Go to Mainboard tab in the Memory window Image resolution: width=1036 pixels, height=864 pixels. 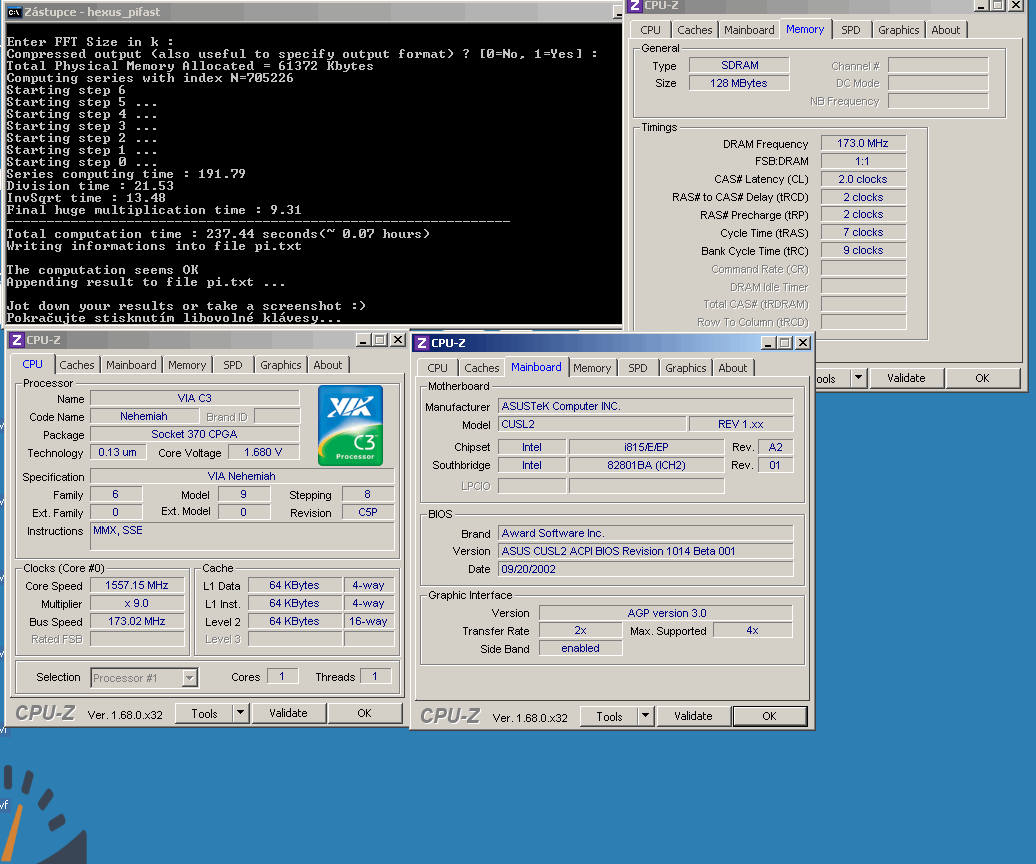(749, 30)
